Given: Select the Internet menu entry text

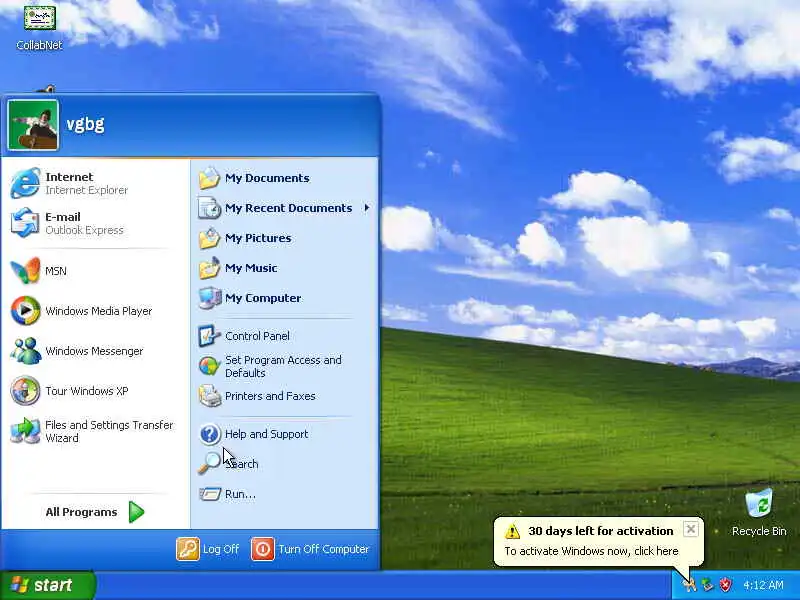Looking at the screenshot, I should 69,177.
